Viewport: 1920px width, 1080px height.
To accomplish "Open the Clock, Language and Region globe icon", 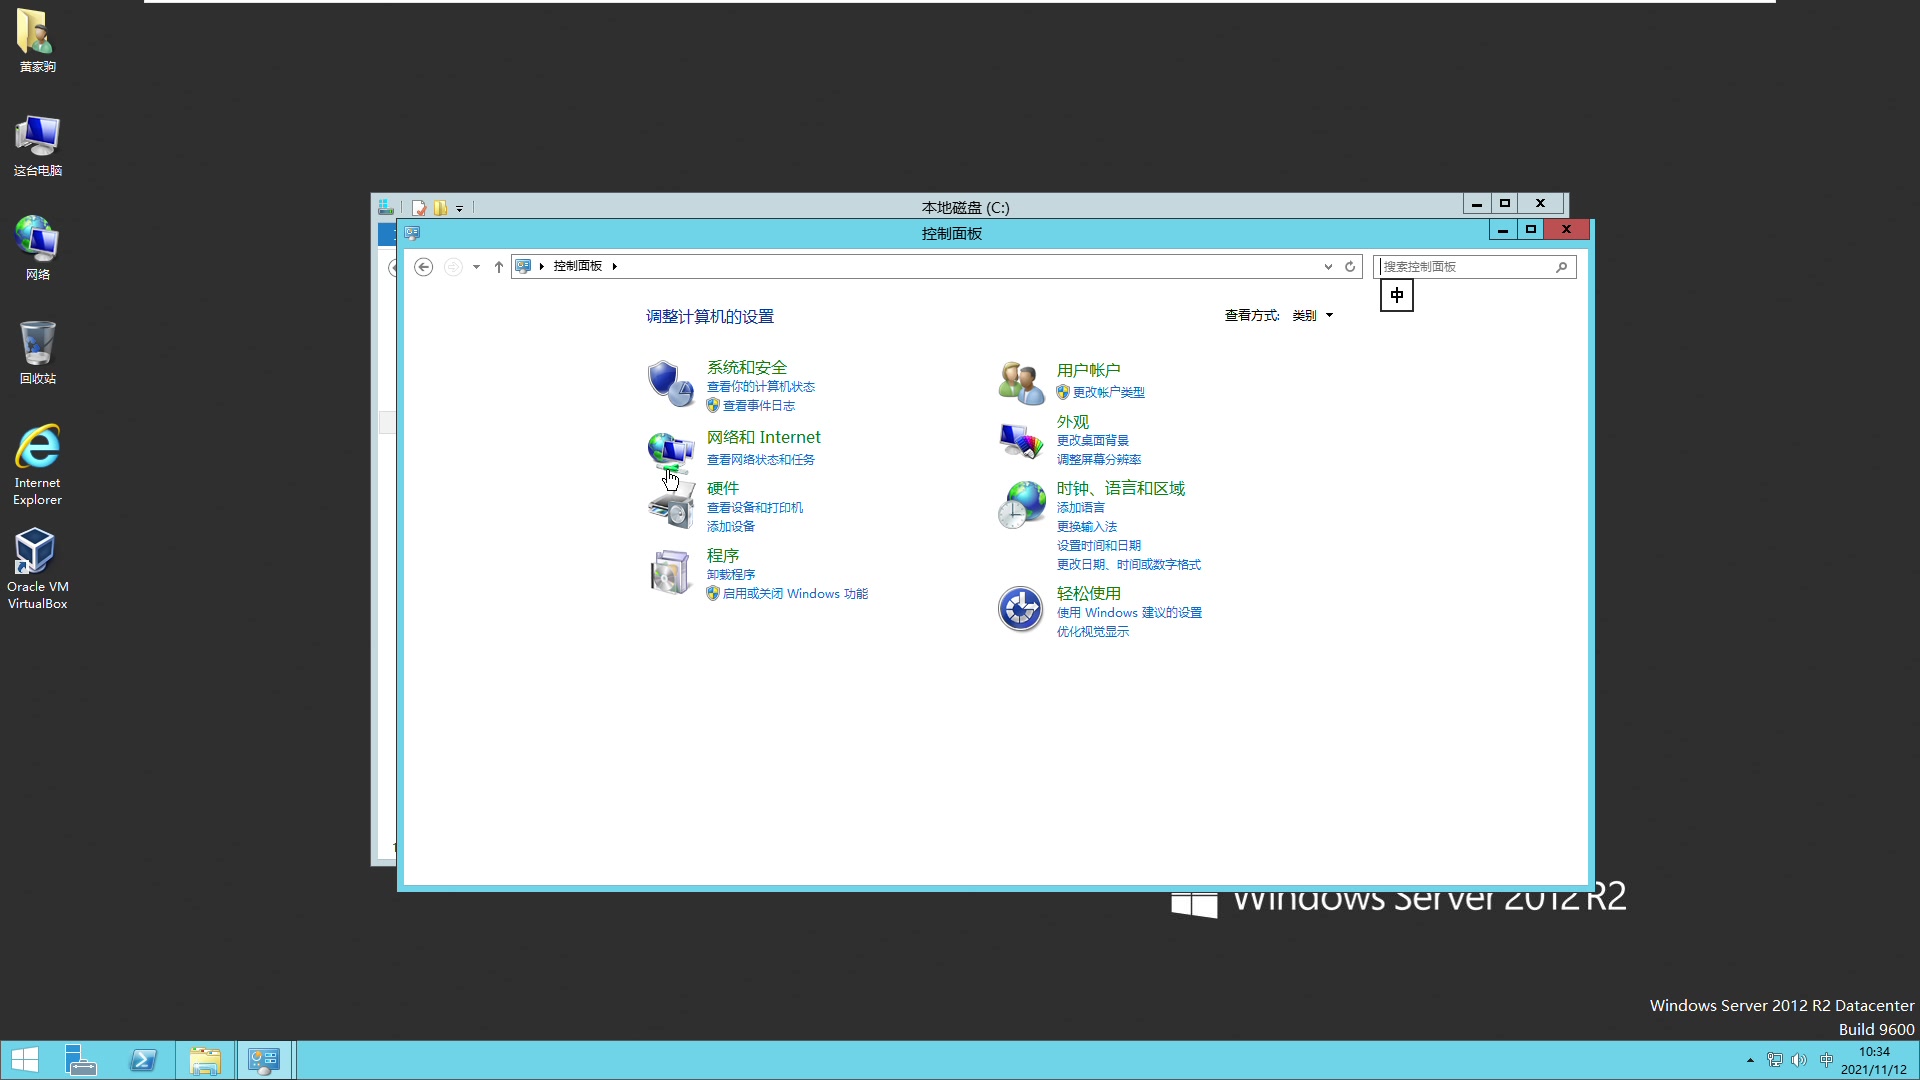I will coord(1021,505).
